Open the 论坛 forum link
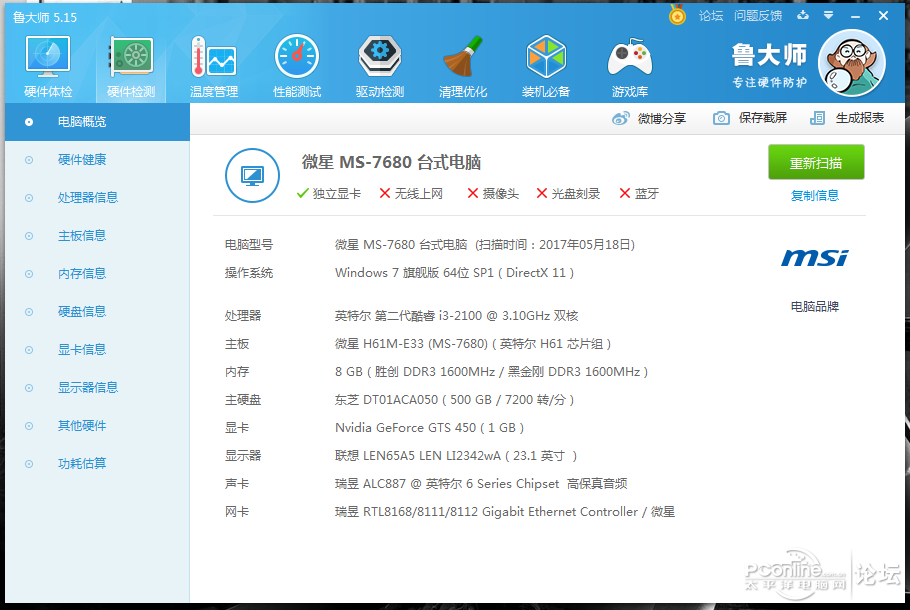Viewport: 910px width, 610px height. pos(711,16)
